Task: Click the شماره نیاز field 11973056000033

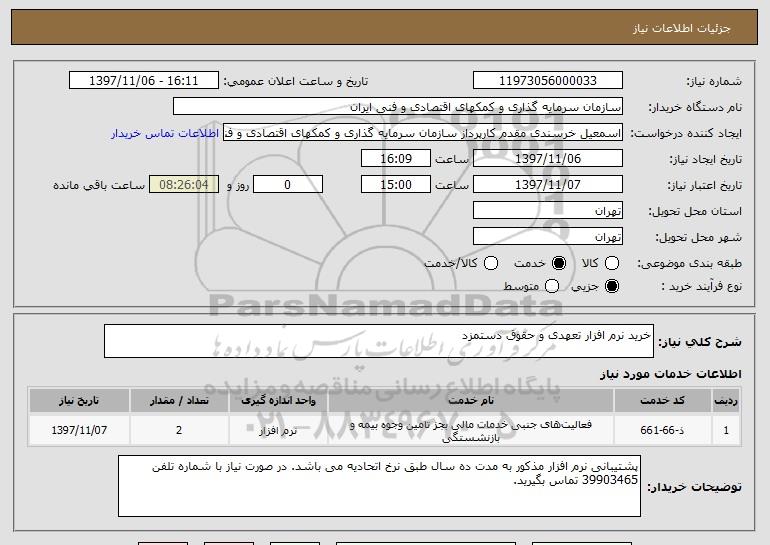Action: 548,81
